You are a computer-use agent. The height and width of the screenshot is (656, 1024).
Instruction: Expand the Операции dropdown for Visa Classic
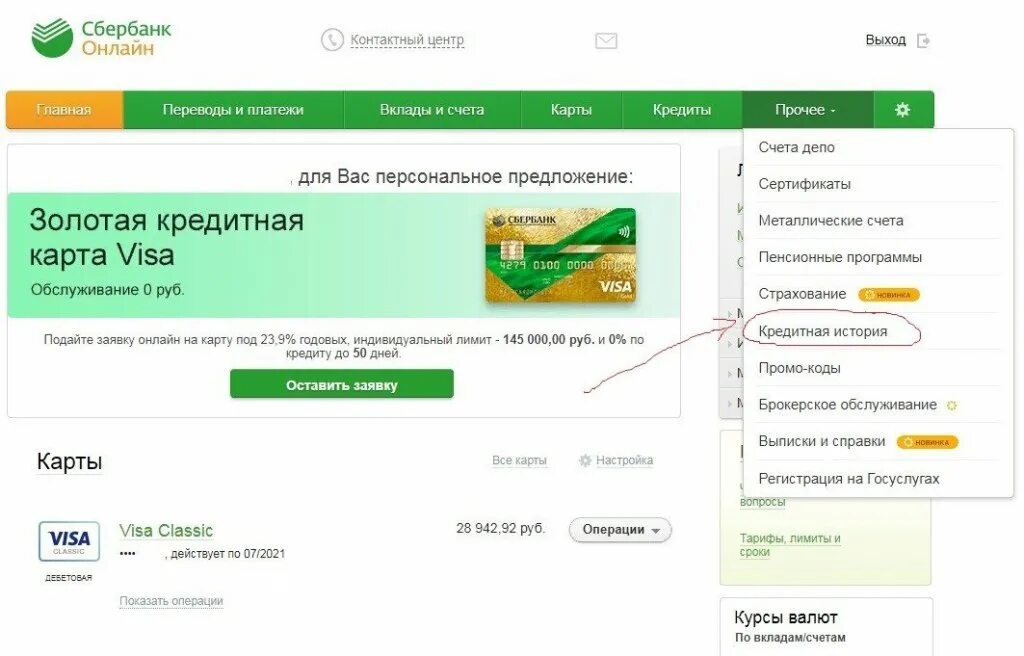tap(620, 530)
